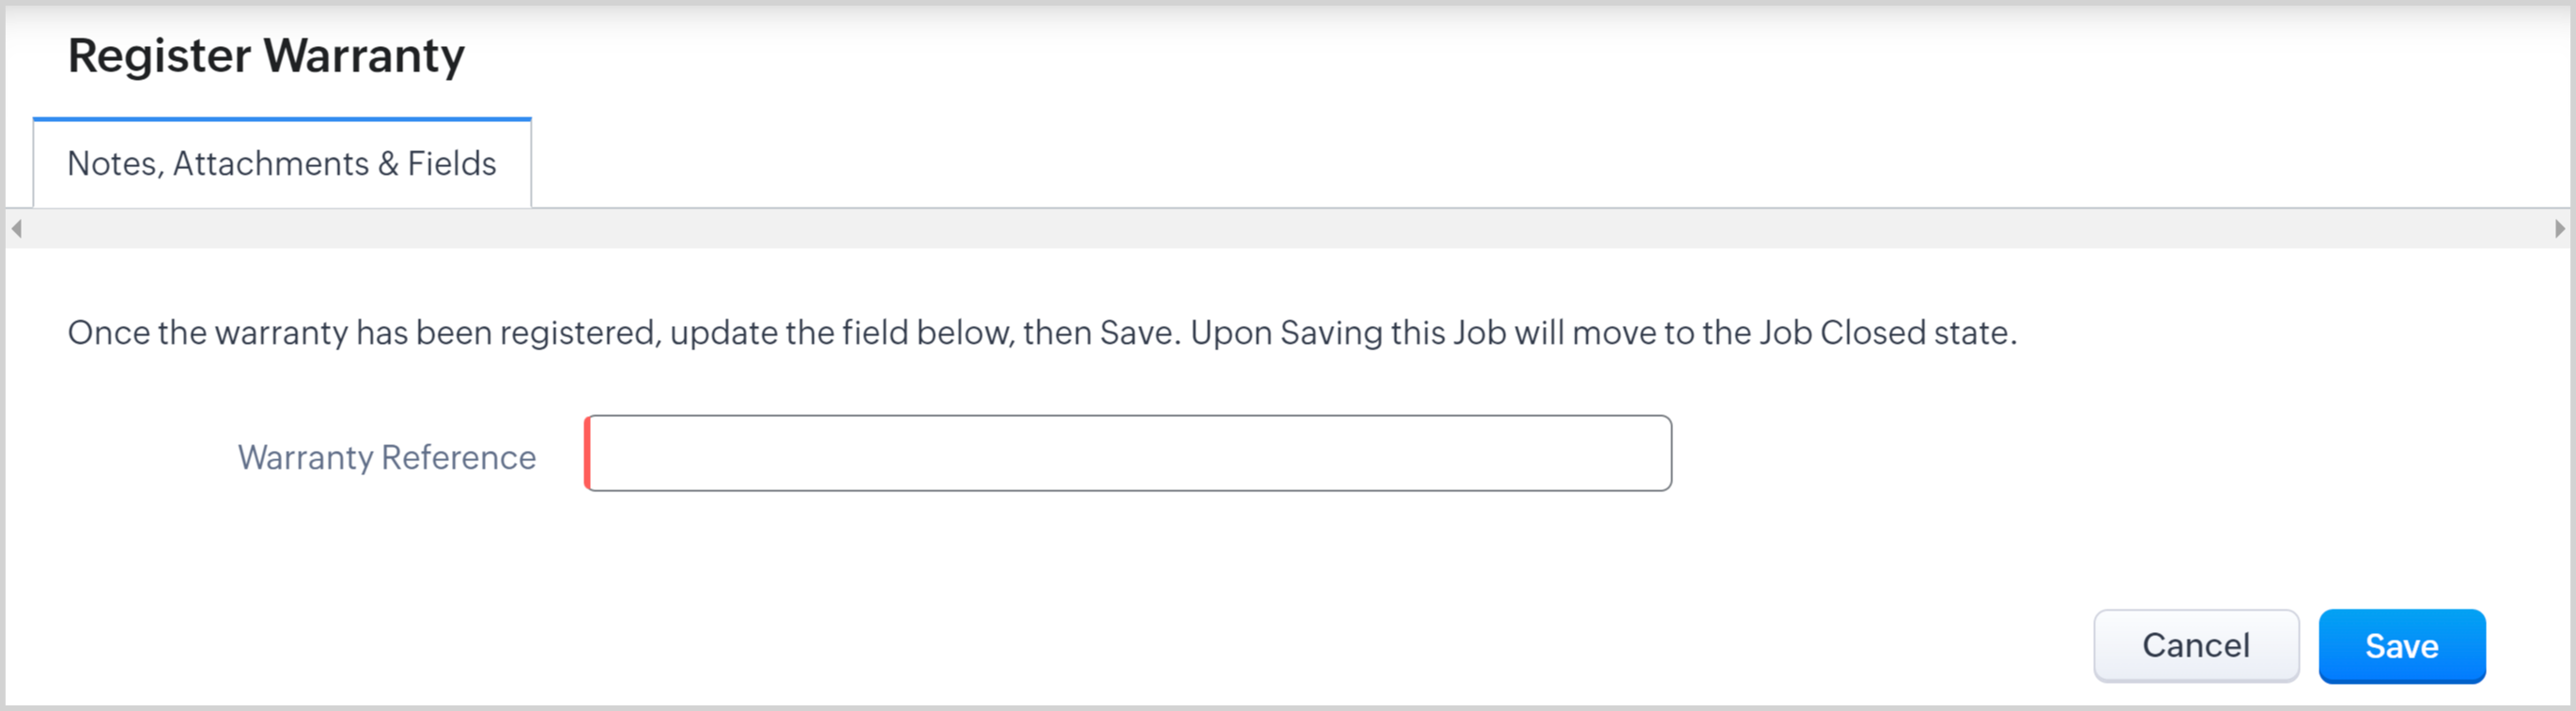The height and width of the screenshot is (711, 2576).
Task: Click the horizontal scrollbar track
Action: 1288,229
